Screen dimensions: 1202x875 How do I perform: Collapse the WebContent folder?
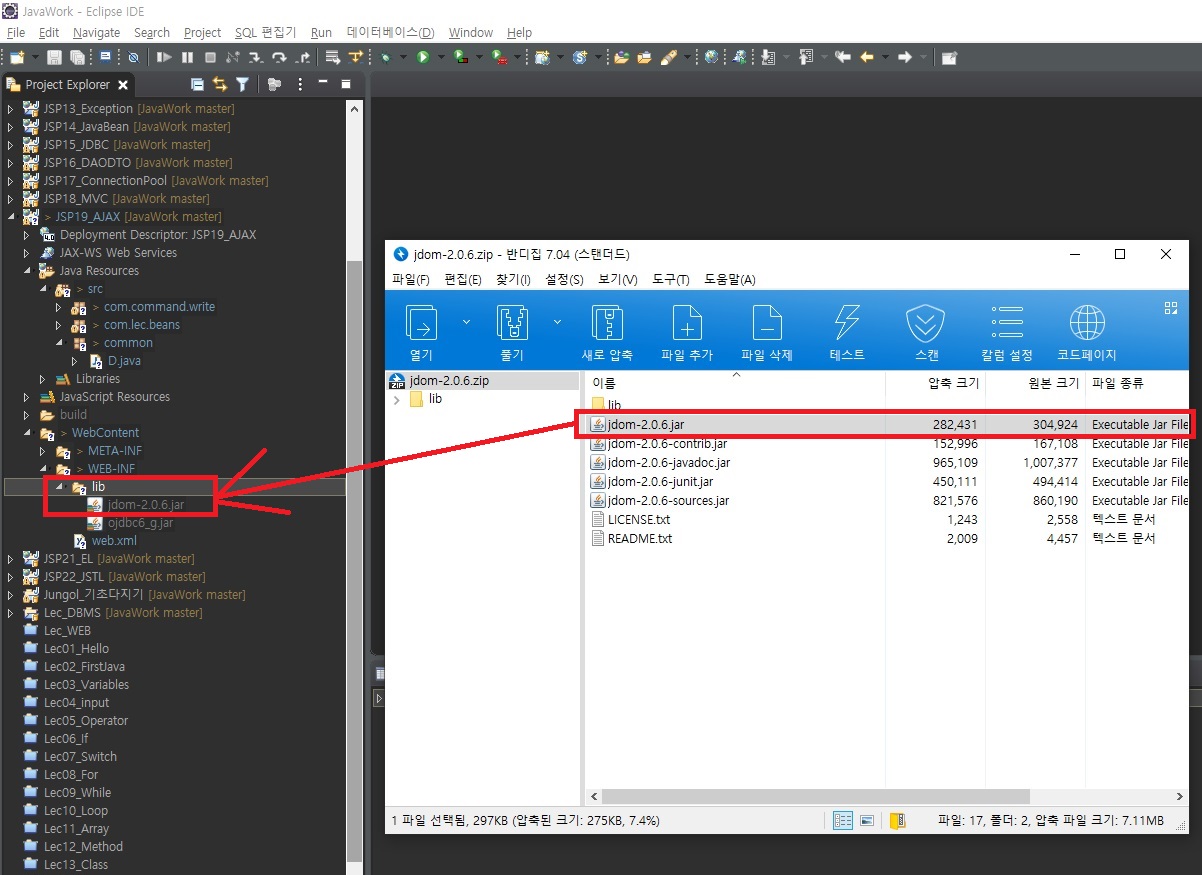pos(27,433)
